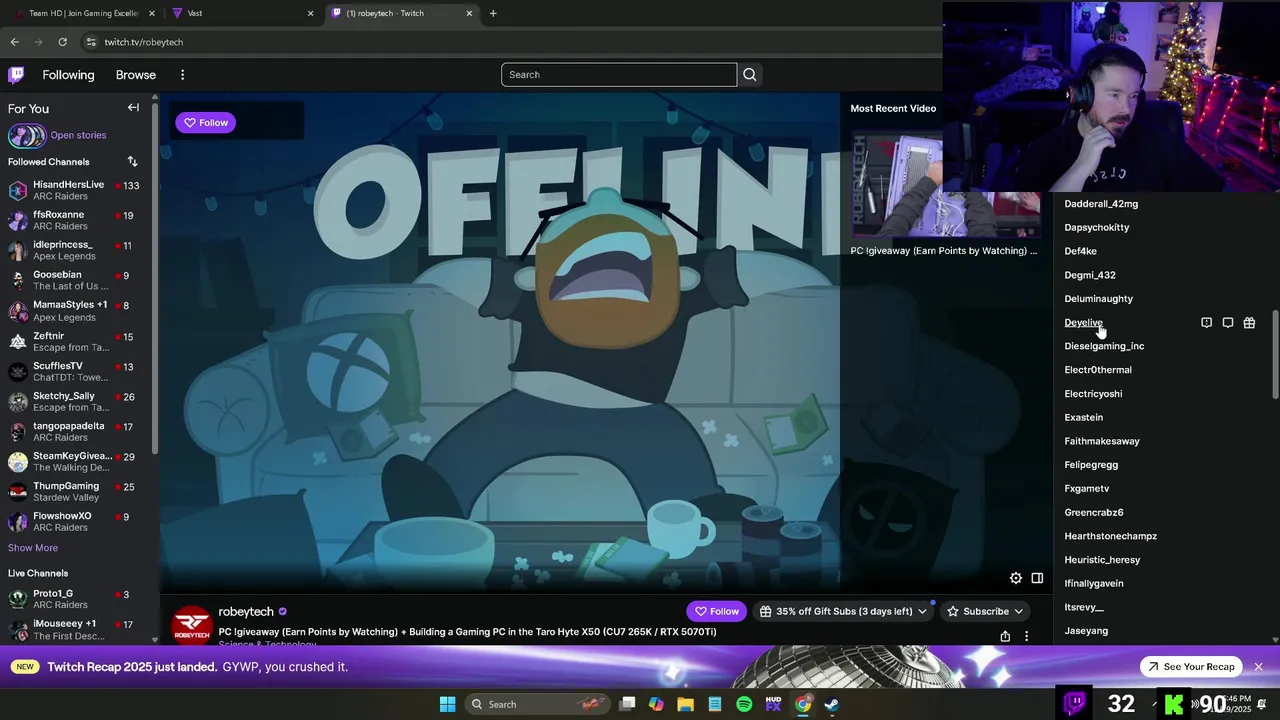1280x720 pixels.
Task: Open the player settings gear
Action: [1016, 578]
